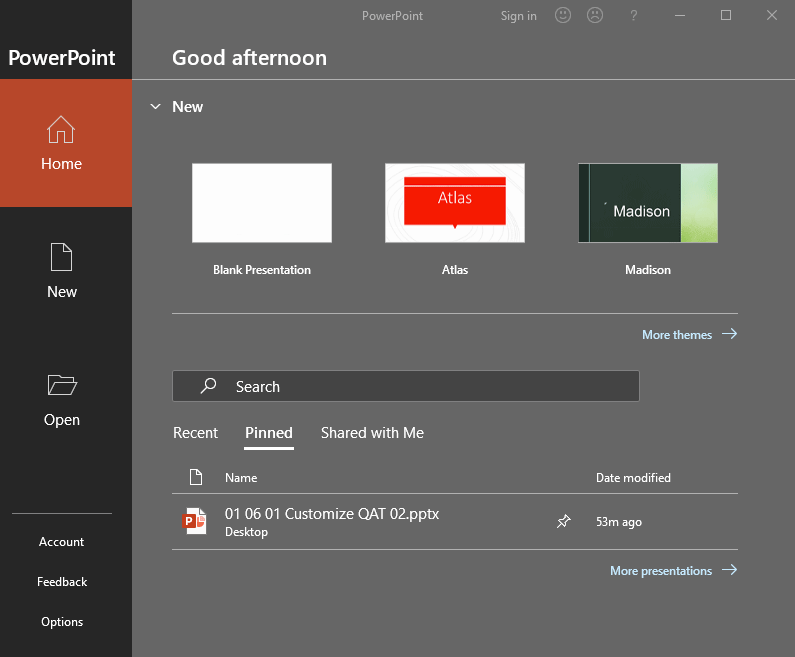Click the Home house icon in sidebar
795x657 pixels.
[x=61, y=130]
